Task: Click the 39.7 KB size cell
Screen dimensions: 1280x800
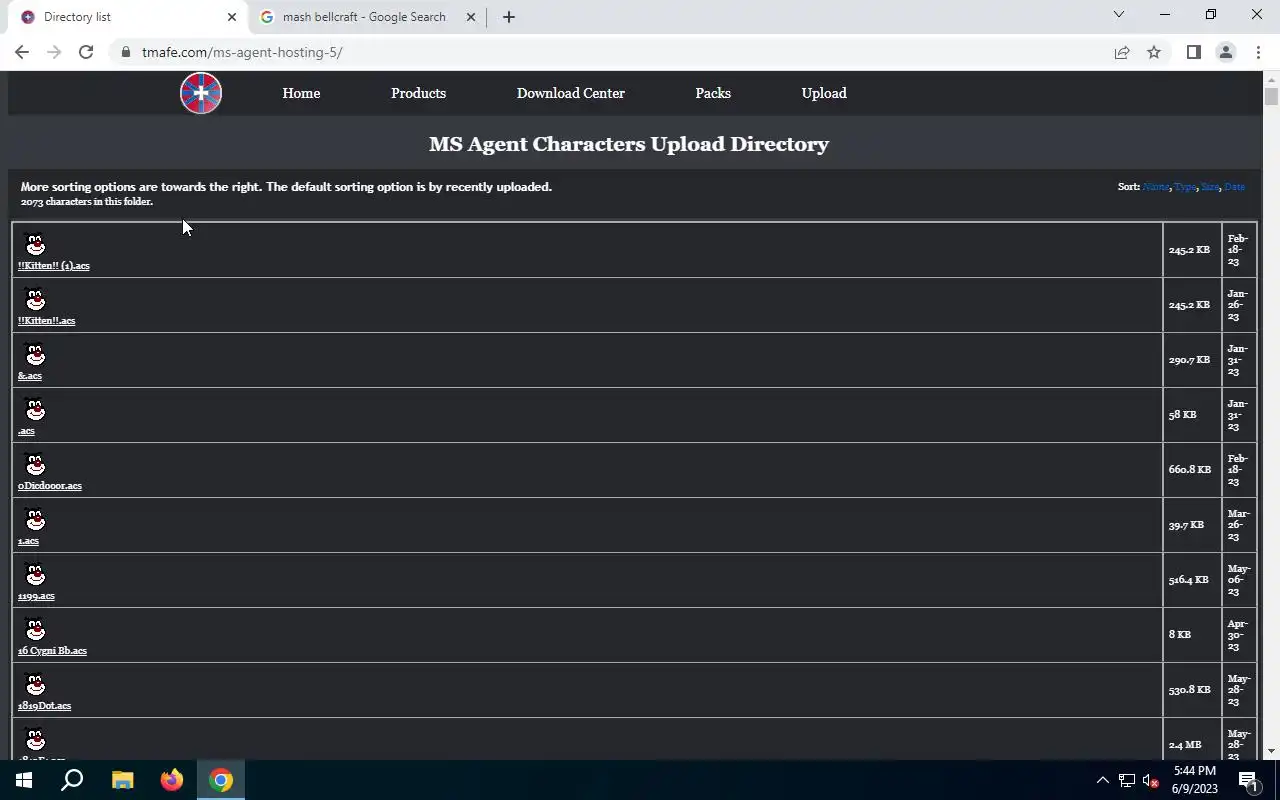Action: pyautogui.click(x=1192, y=525)
